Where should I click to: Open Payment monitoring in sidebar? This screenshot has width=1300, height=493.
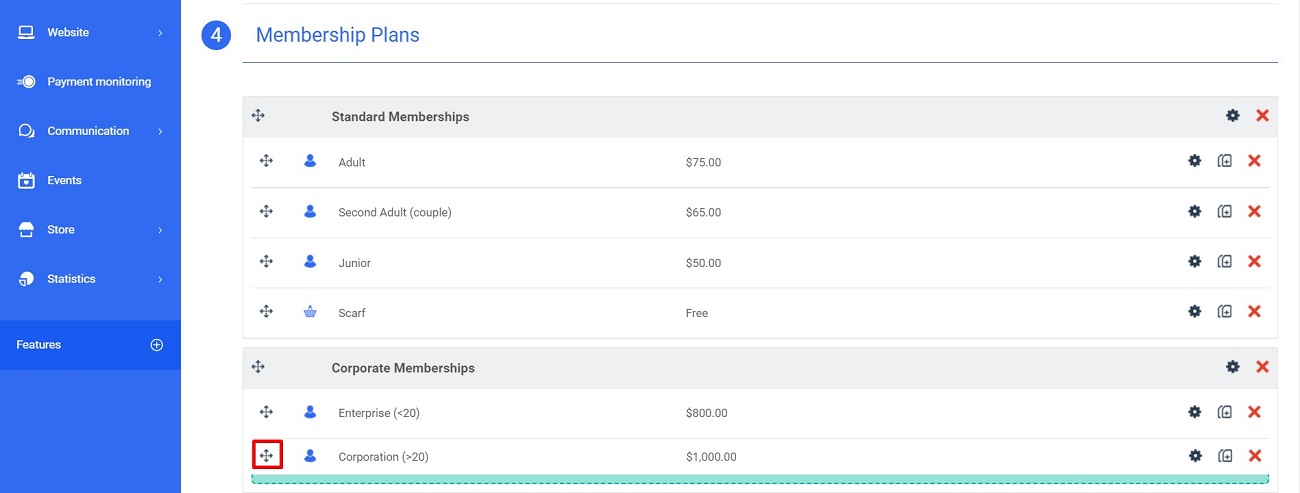point(98,82)
